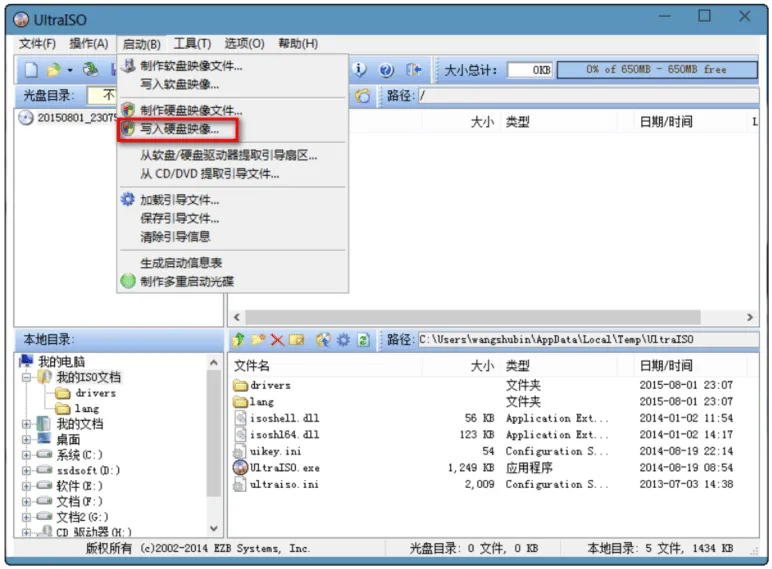Open the 启动(B) menu
772x569 pixels.
coord(141,44)
